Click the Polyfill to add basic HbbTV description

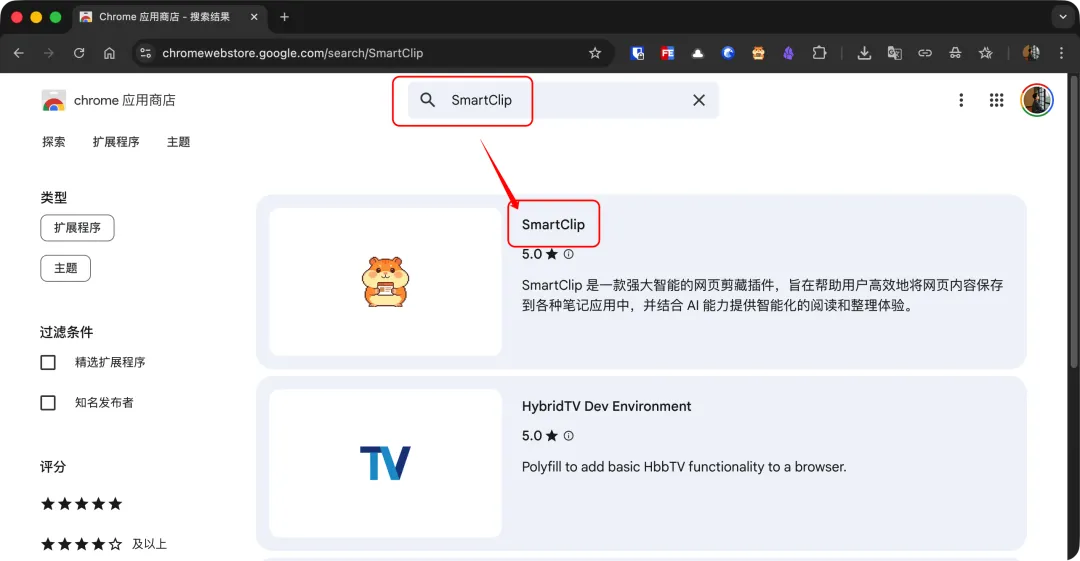[x=684, y=467]
